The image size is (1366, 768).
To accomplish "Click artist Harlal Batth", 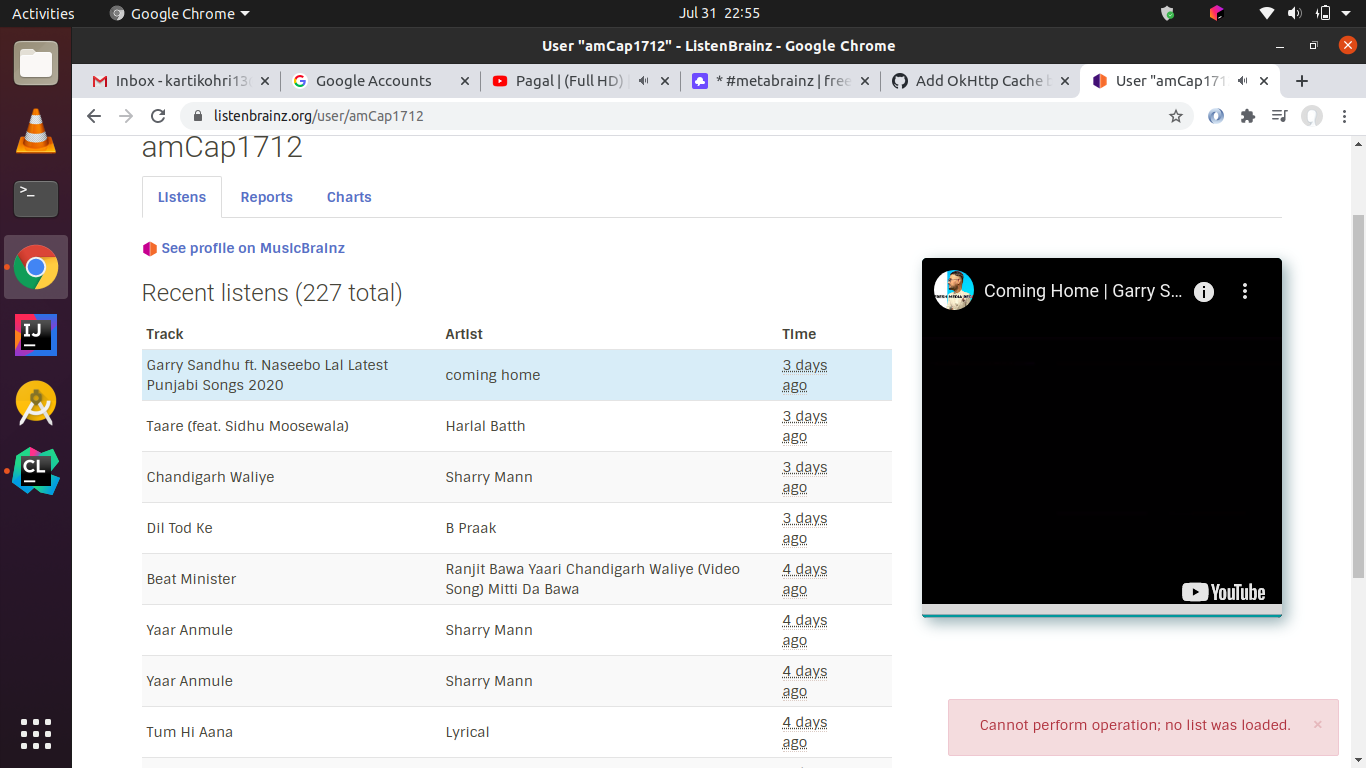I will pyautogui.click(x=485, y=426).
